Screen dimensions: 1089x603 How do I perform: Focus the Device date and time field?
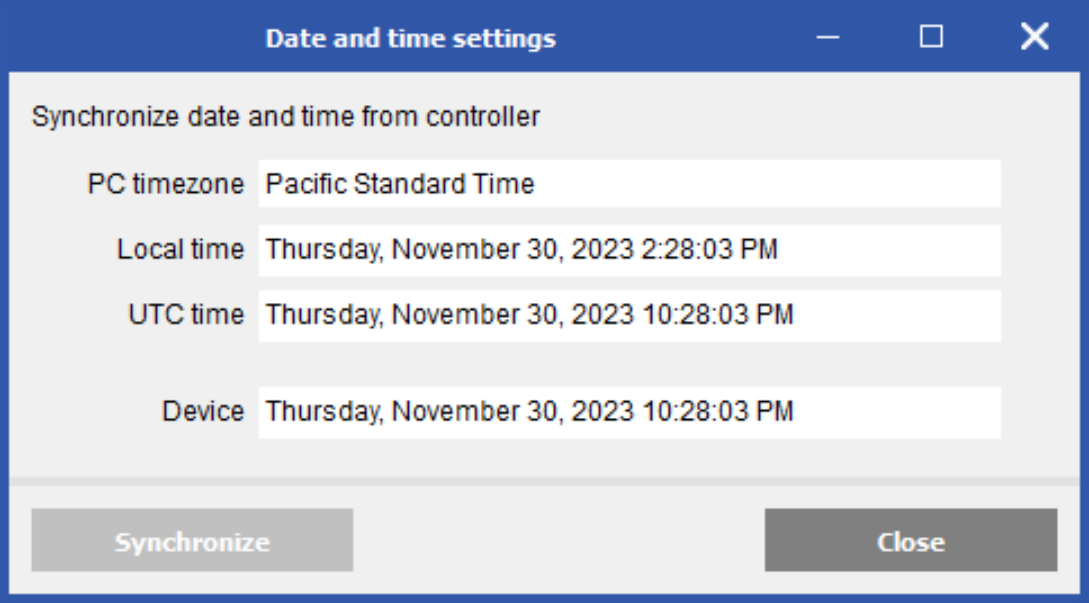[629, 411]
